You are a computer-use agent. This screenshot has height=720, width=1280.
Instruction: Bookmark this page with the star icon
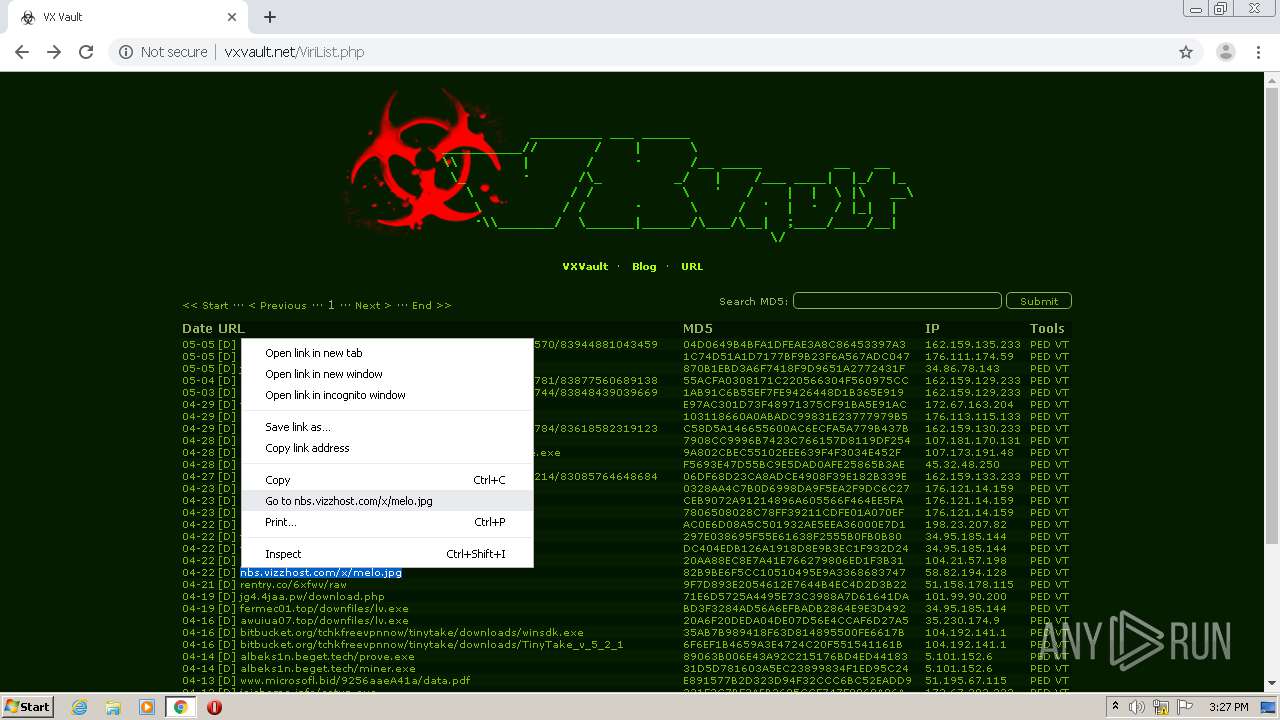pos(1186,52)
